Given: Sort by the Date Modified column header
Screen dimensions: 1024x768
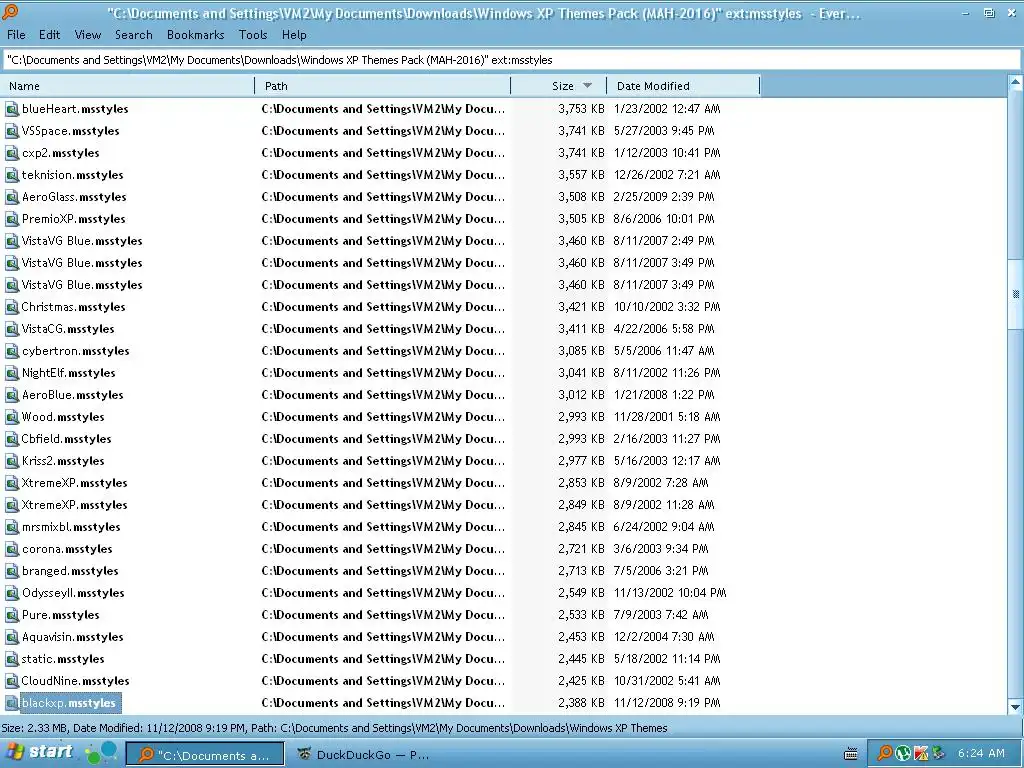Looking at the screenshot, I should coord(683,86).
